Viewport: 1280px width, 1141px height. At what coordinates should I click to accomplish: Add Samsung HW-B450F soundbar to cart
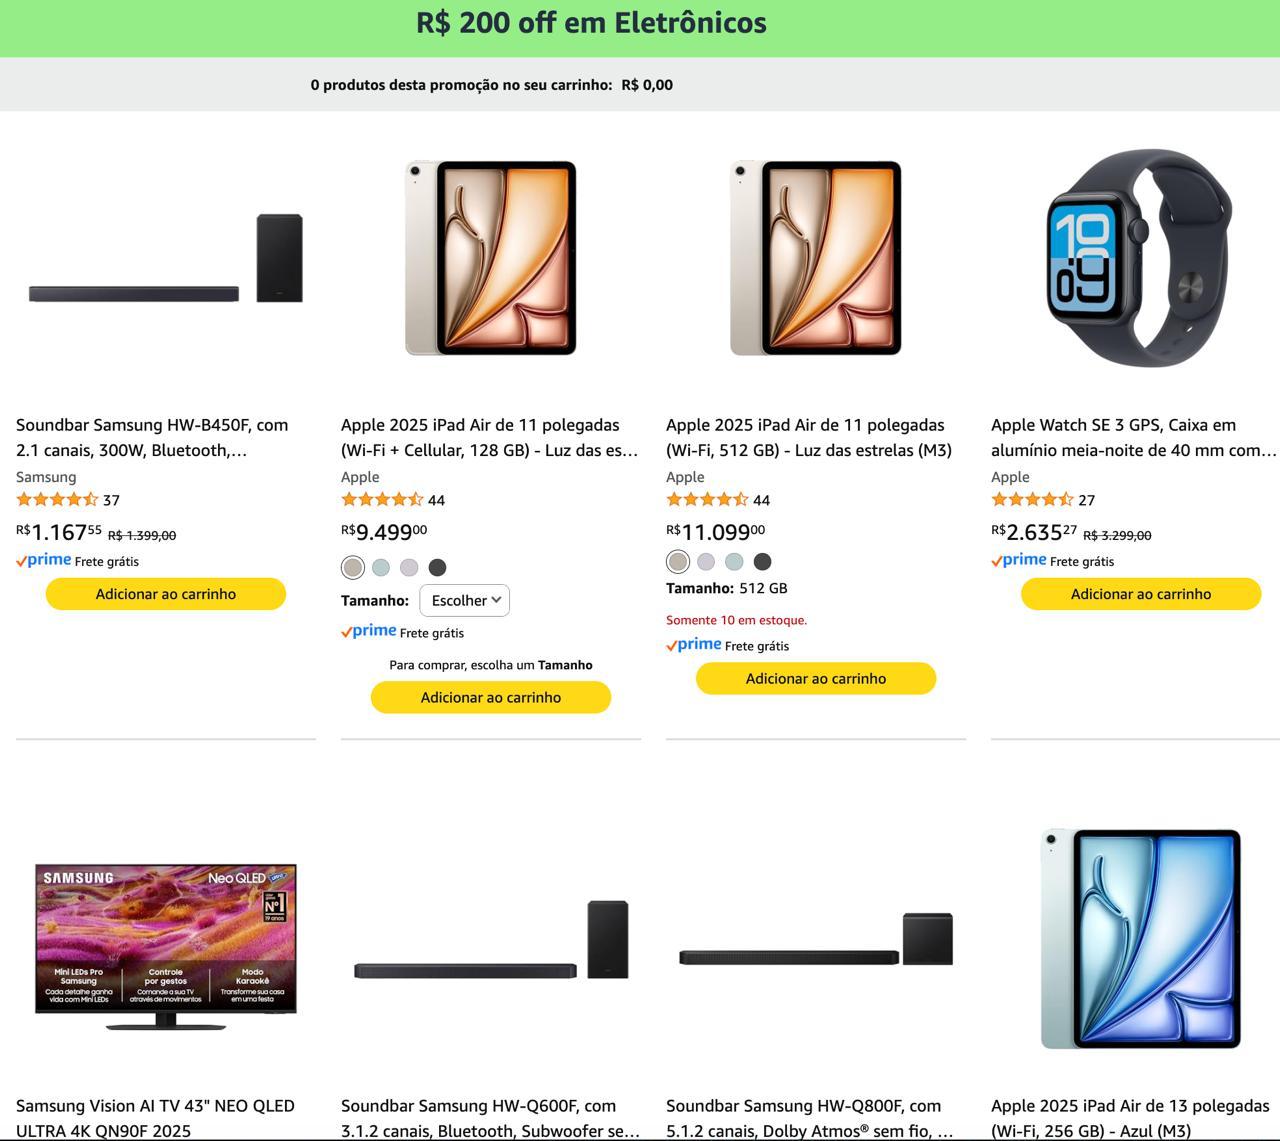pyautogui.click(x=166, y=594)
